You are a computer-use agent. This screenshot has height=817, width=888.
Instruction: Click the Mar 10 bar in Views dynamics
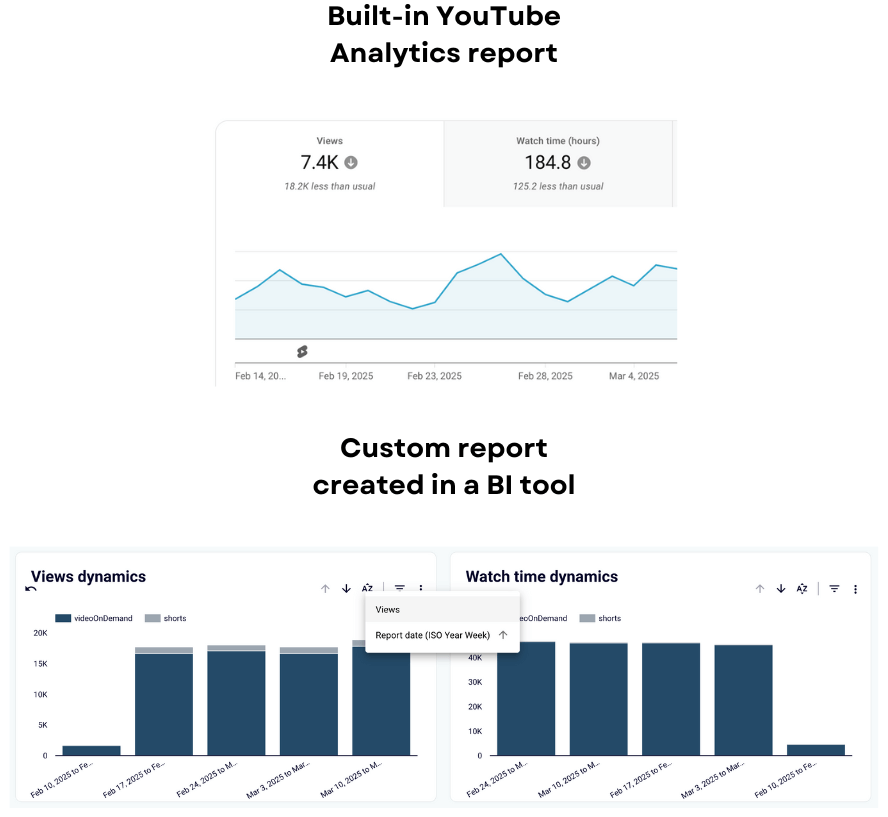point(381,702)
